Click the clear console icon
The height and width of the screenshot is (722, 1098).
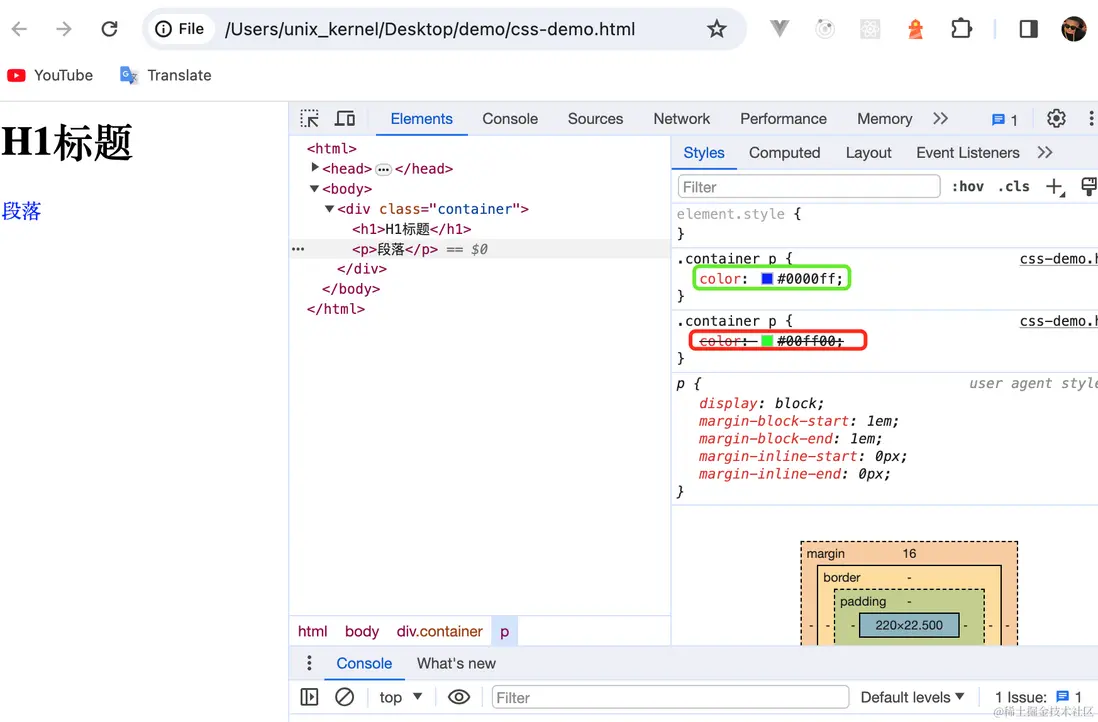[344, 697]
